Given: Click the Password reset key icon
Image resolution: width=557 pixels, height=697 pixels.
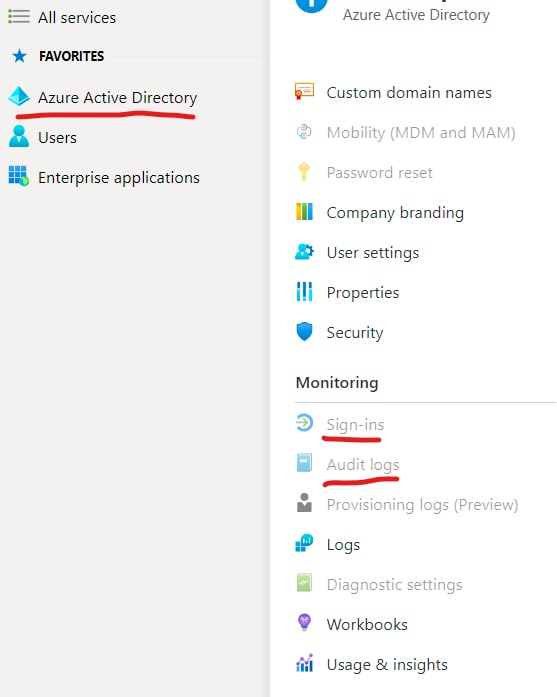Looking at the screenshot, I should tap(304, 172).
